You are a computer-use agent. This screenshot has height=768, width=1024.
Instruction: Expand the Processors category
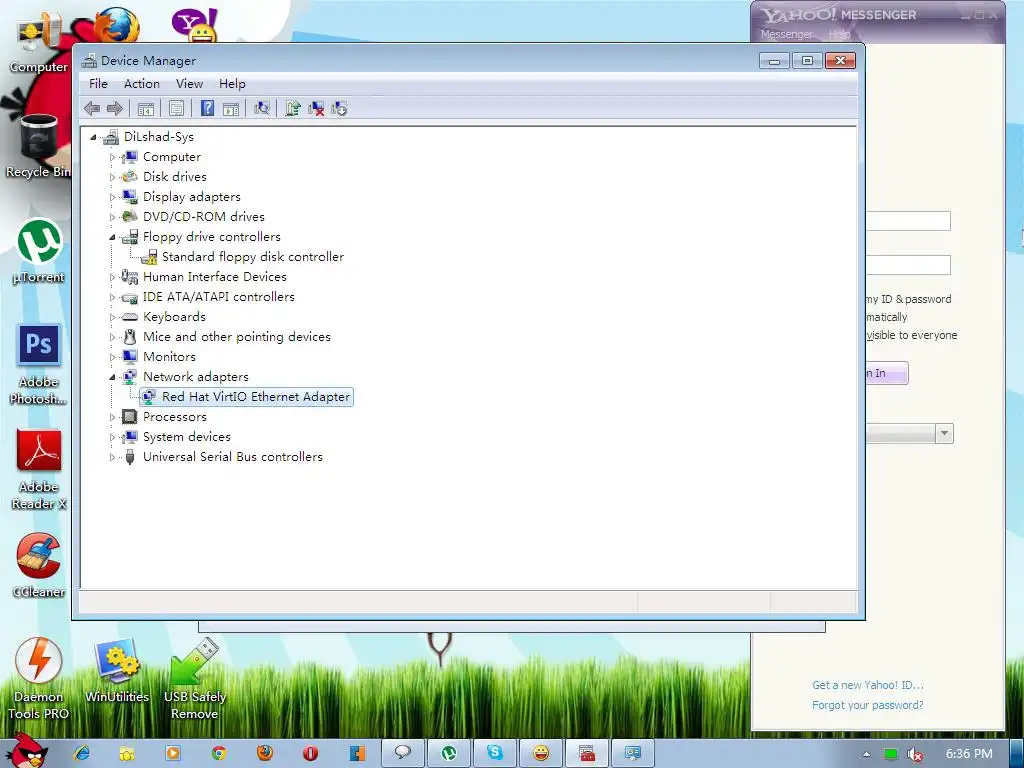(112, 417)
